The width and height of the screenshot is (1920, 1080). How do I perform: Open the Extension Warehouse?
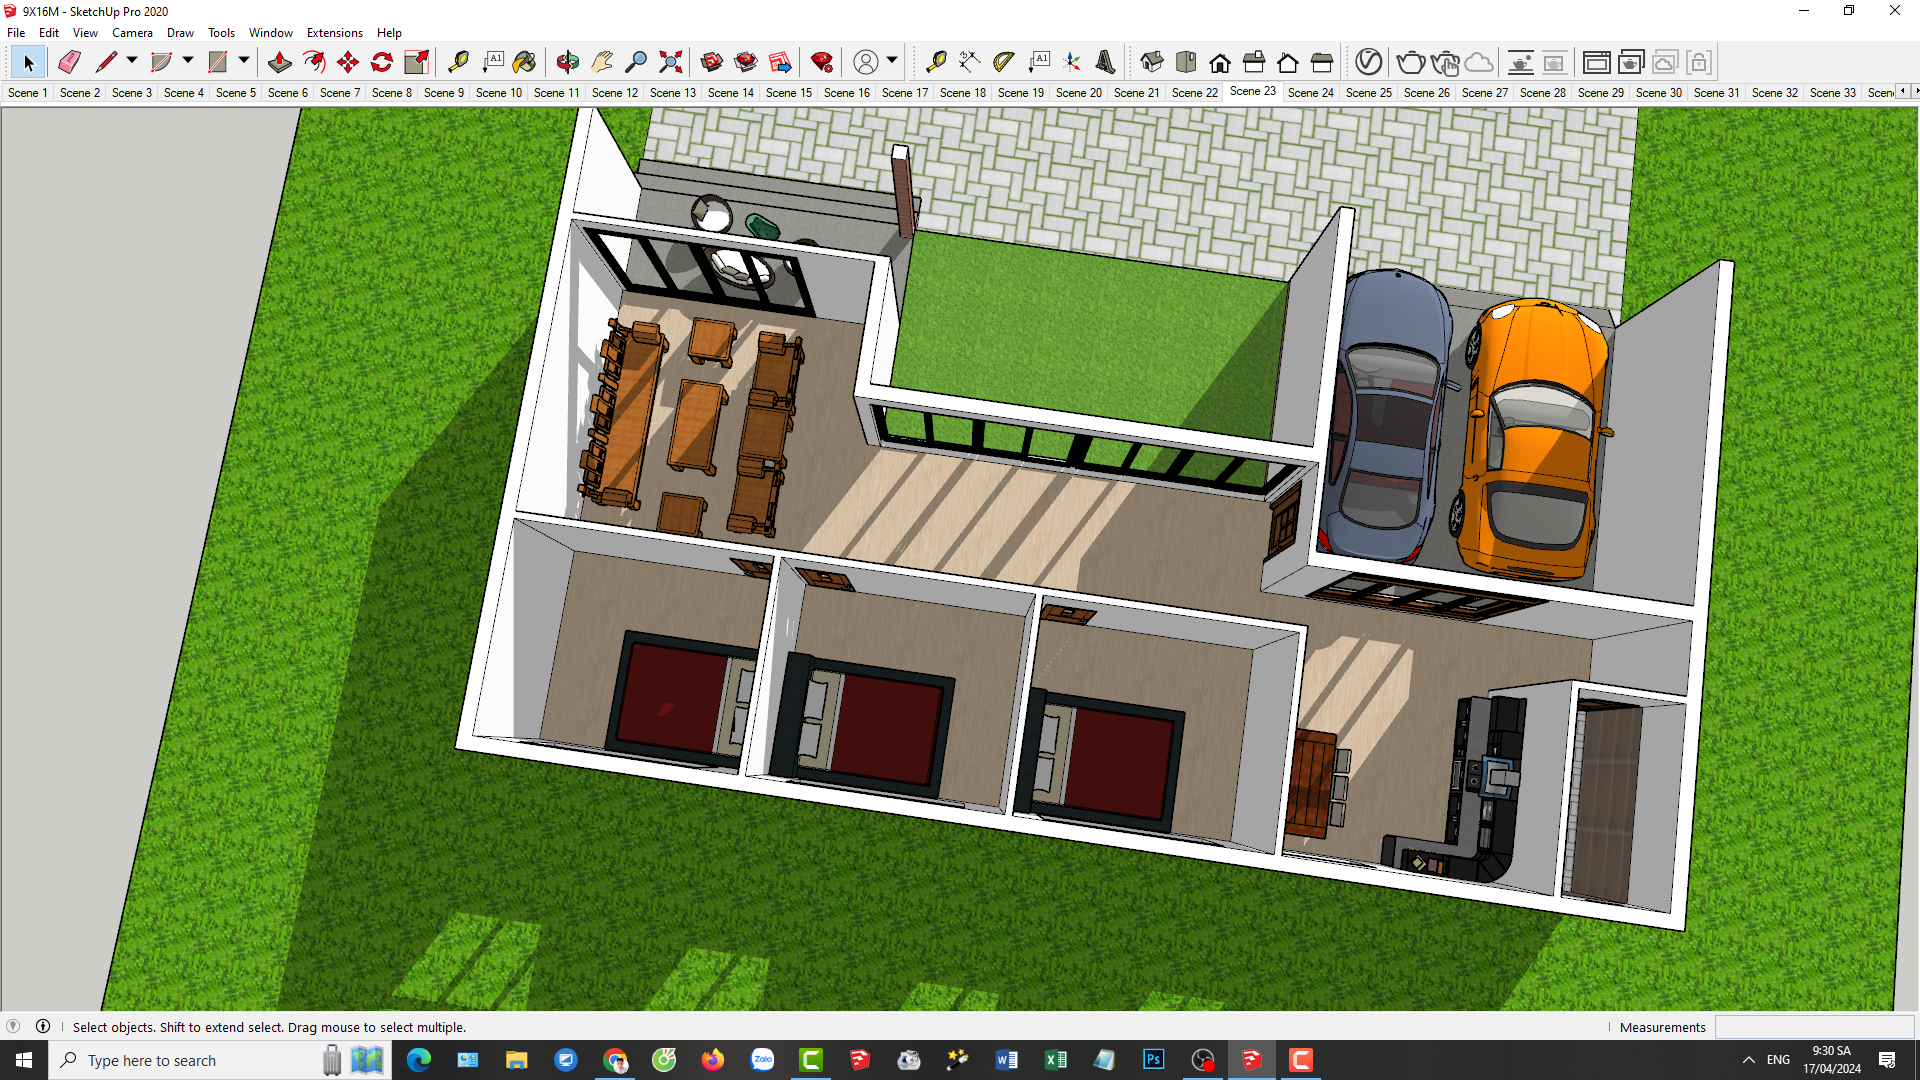[x=746, y=62]
